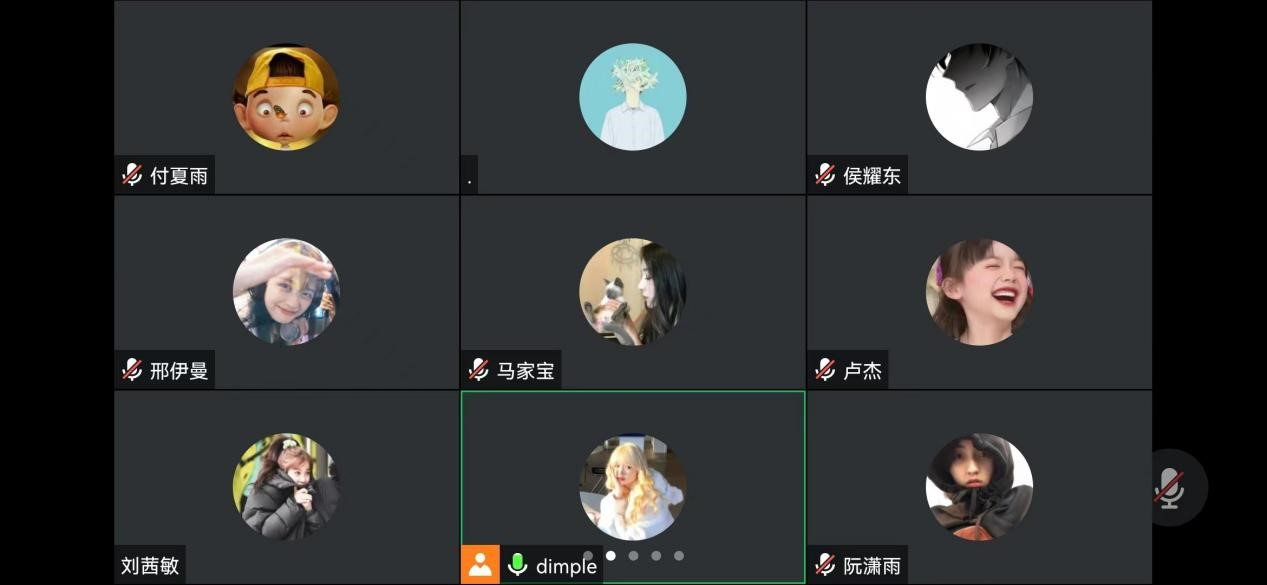The width and height of the screenshot is (1267, 585).
Task: Select 付夏雨's yellow cap cartoon avatar
Action: point(286,97)
